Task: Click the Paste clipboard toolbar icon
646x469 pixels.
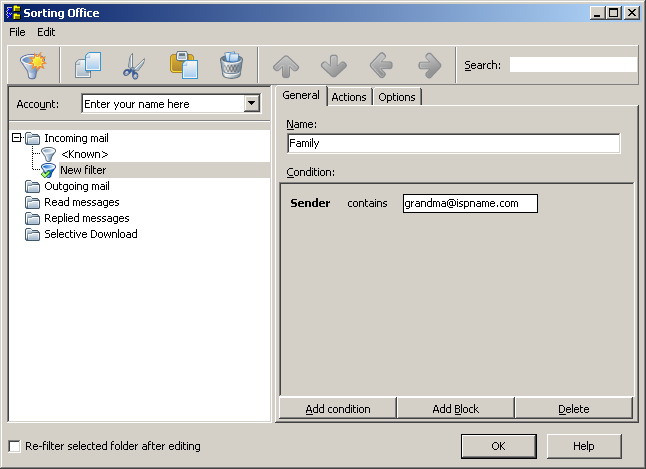Action: 183,66
